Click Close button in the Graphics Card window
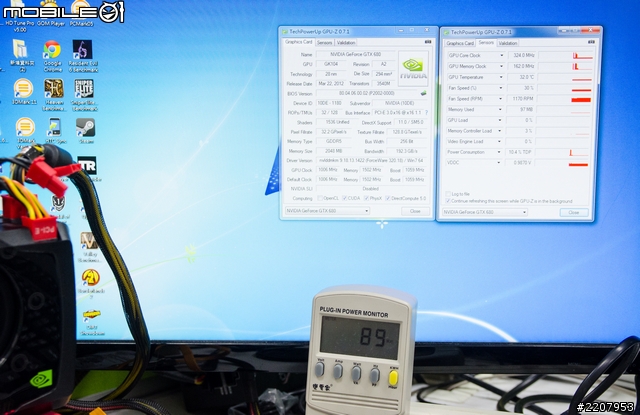640x415 pixels. coord(415,211)
